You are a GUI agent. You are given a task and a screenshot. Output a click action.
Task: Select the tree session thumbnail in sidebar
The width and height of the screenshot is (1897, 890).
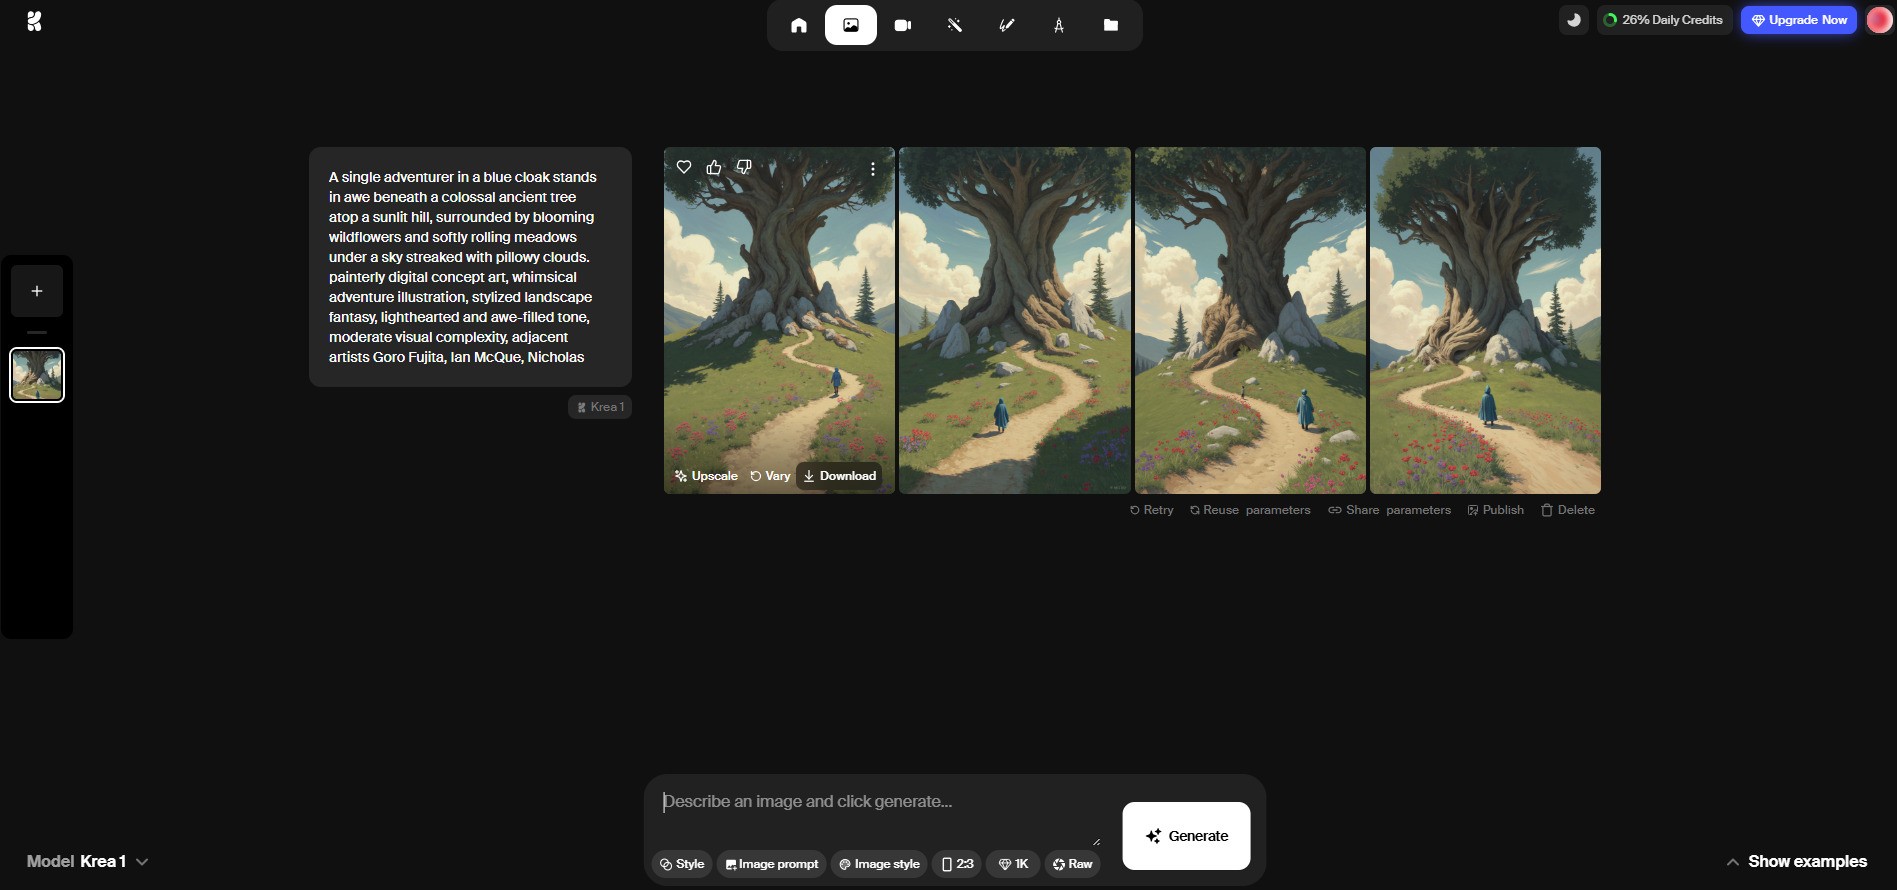tap(37, 375)
